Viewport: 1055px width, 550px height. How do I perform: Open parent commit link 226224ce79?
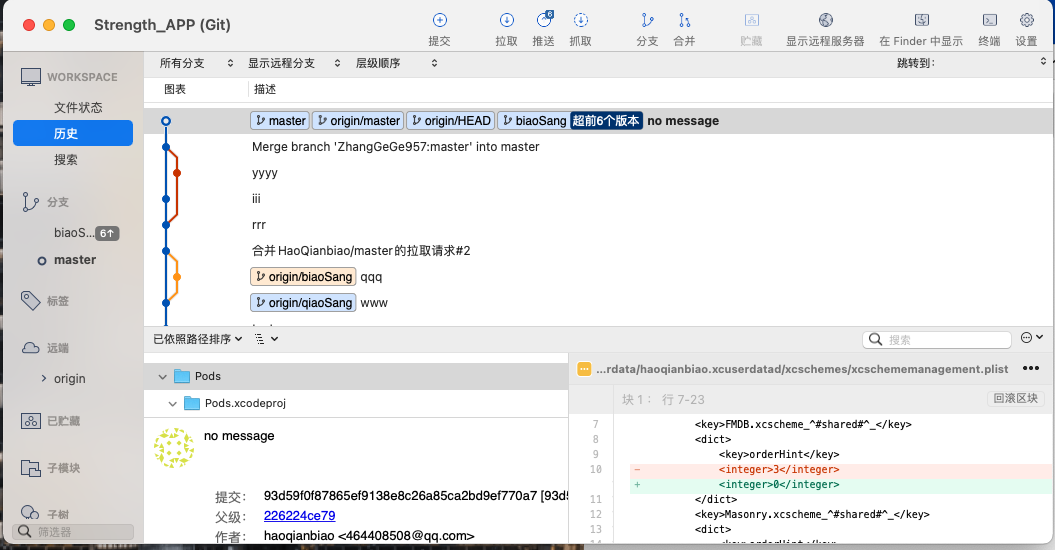pyautogui.click(x=299, y=516)
